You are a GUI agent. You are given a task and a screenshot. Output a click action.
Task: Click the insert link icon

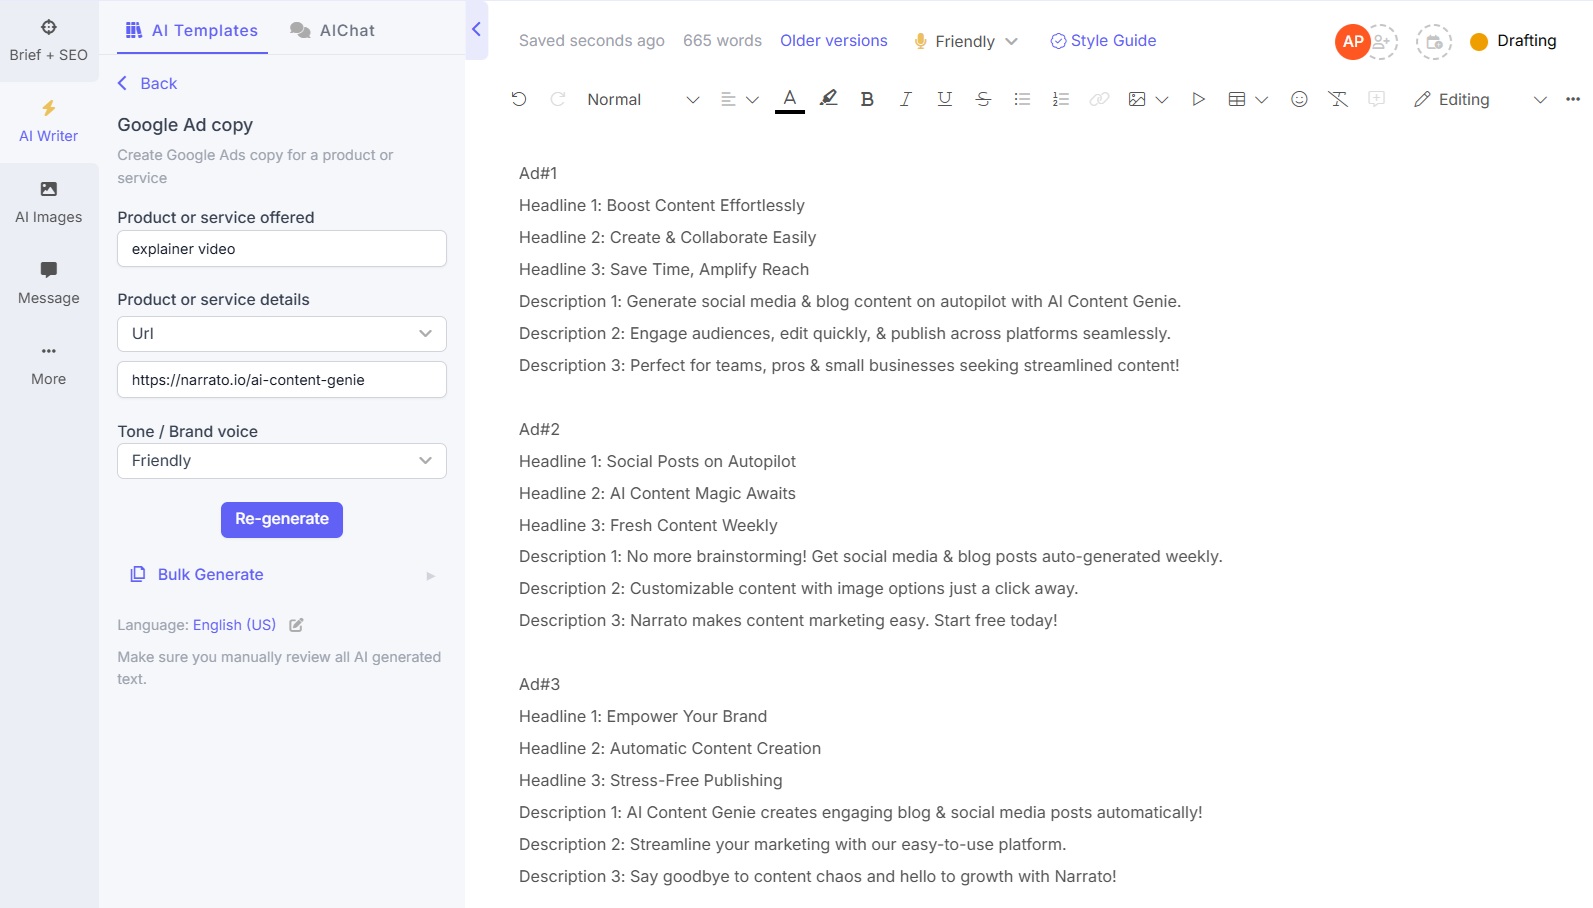coord(1099,99)
